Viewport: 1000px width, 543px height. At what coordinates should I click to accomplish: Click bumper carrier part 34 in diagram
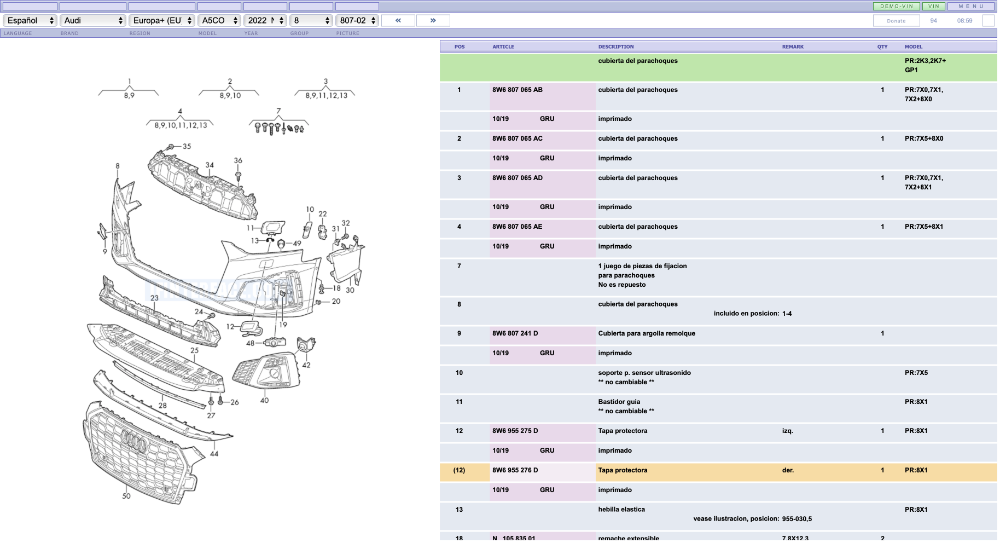pos(203,185)
